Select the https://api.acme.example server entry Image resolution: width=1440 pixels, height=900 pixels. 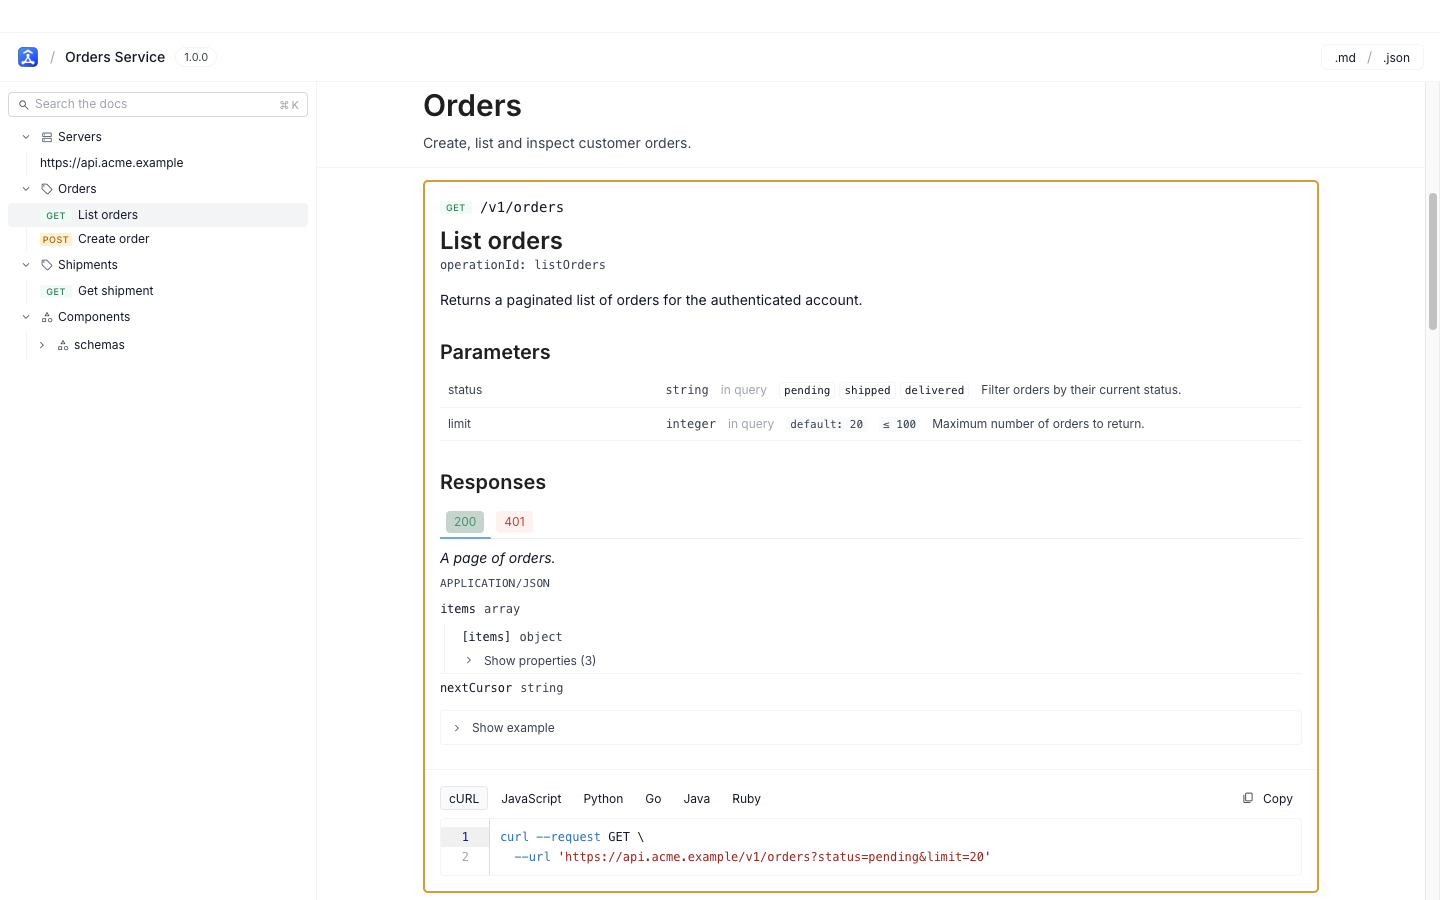coord(112,163)
